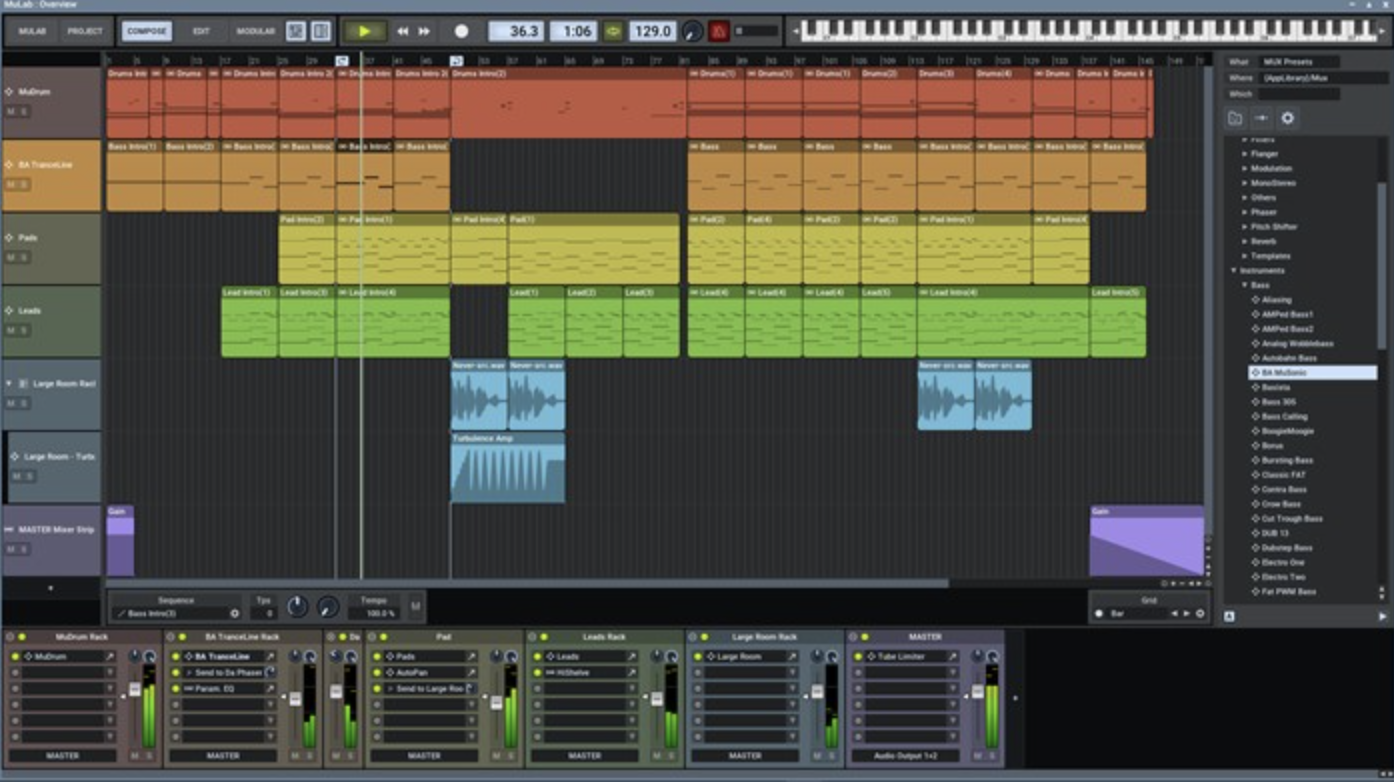Image resolution: width=1394 pixels, height=782 pixels.
Task: Expand the Phaser folder
Action: pos(1244,212)
